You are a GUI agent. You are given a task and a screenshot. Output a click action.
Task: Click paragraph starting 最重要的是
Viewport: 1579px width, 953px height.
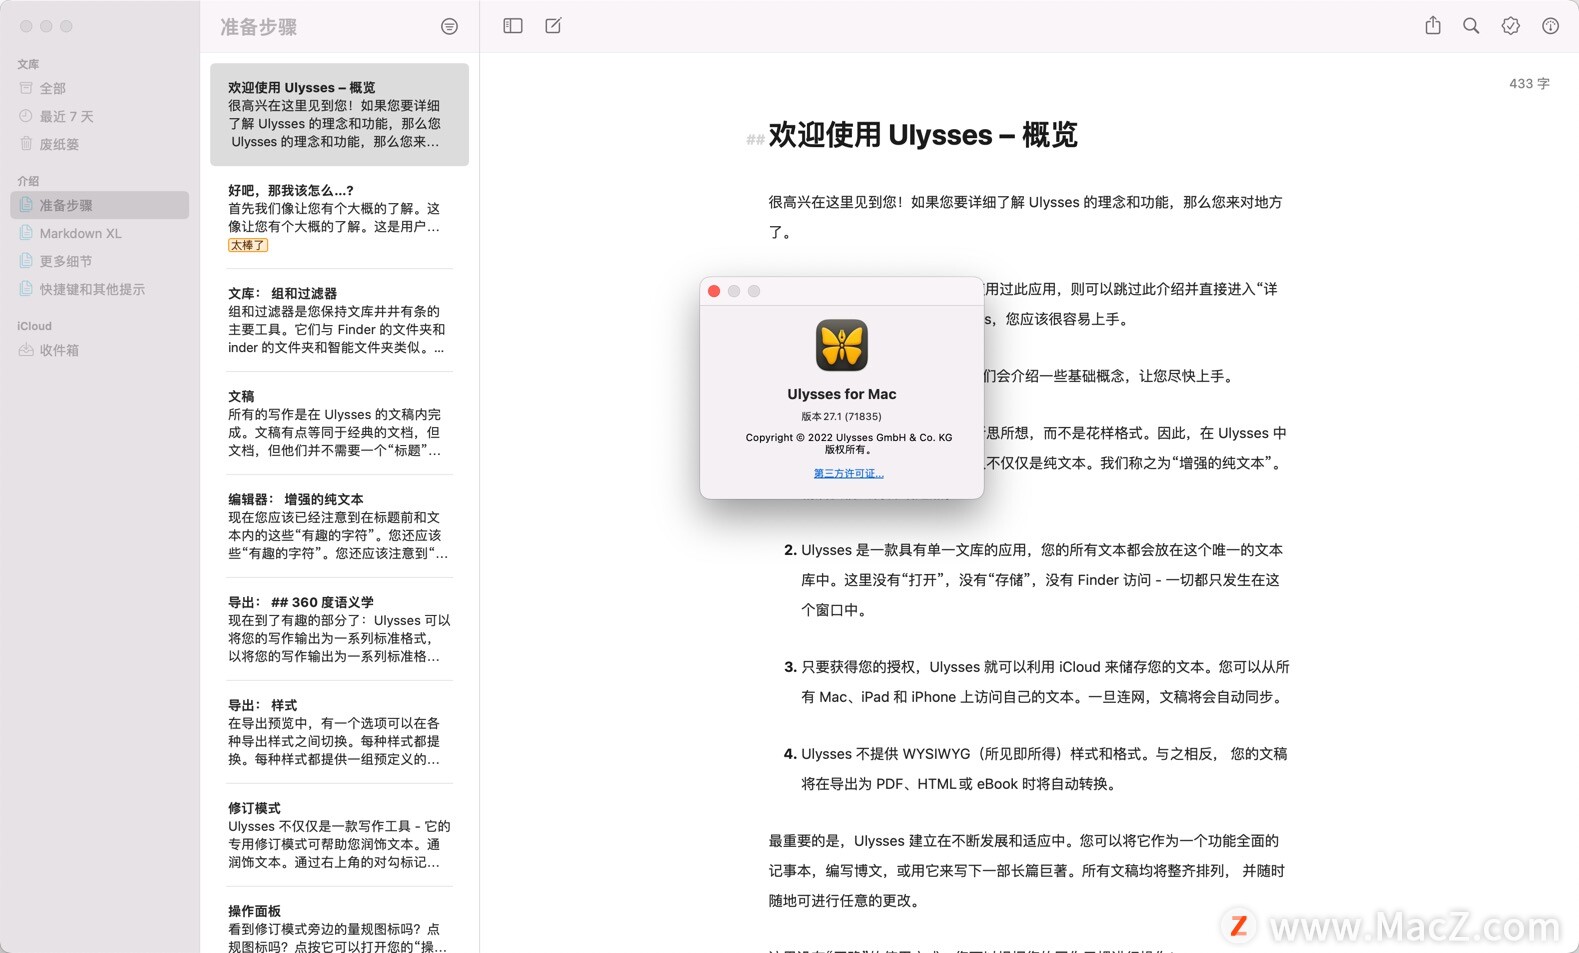(x=1027, y=871)
